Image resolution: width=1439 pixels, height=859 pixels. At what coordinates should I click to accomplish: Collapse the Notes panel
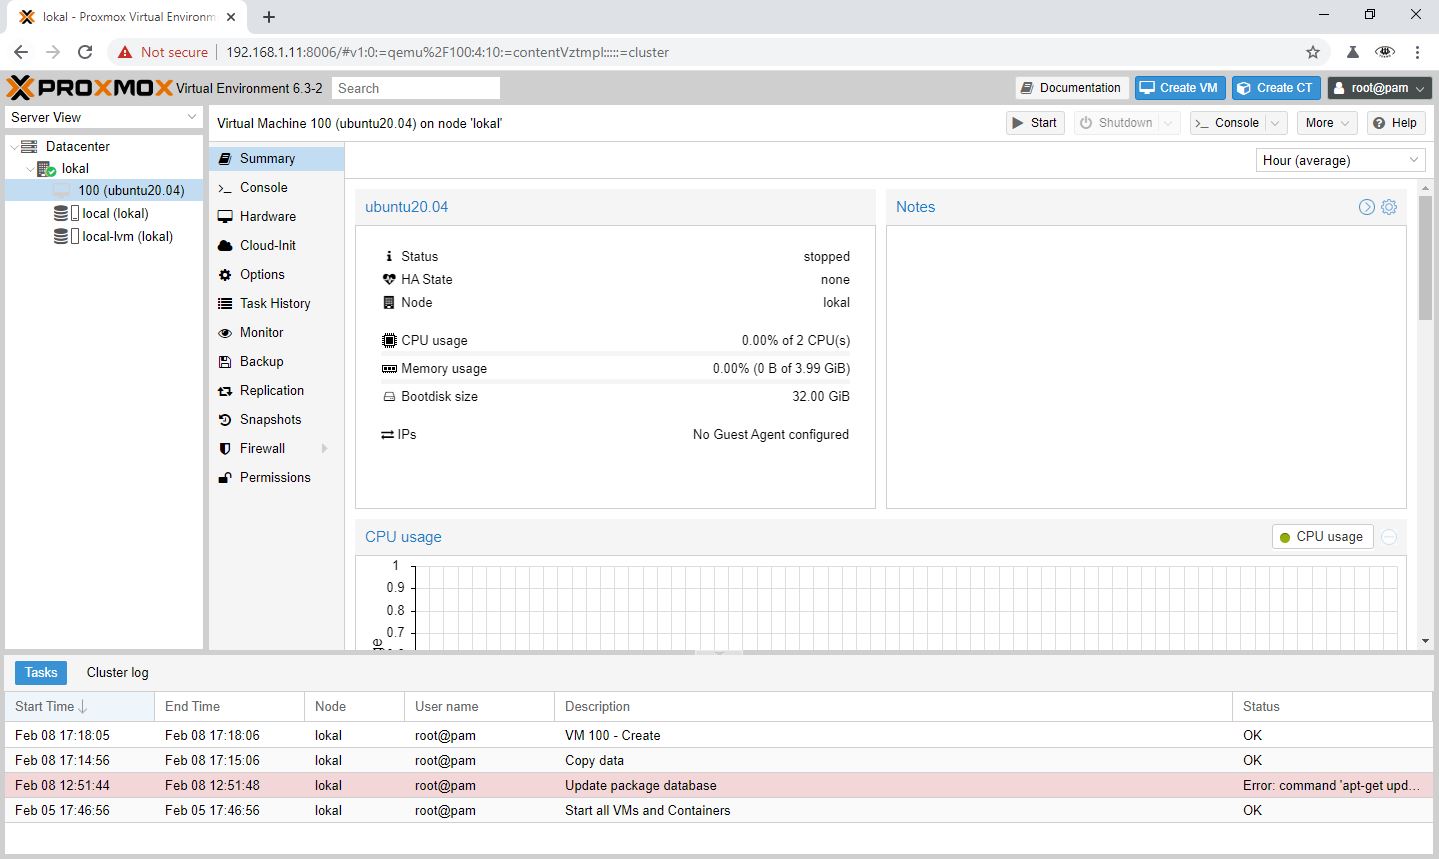coord(1366,207)
